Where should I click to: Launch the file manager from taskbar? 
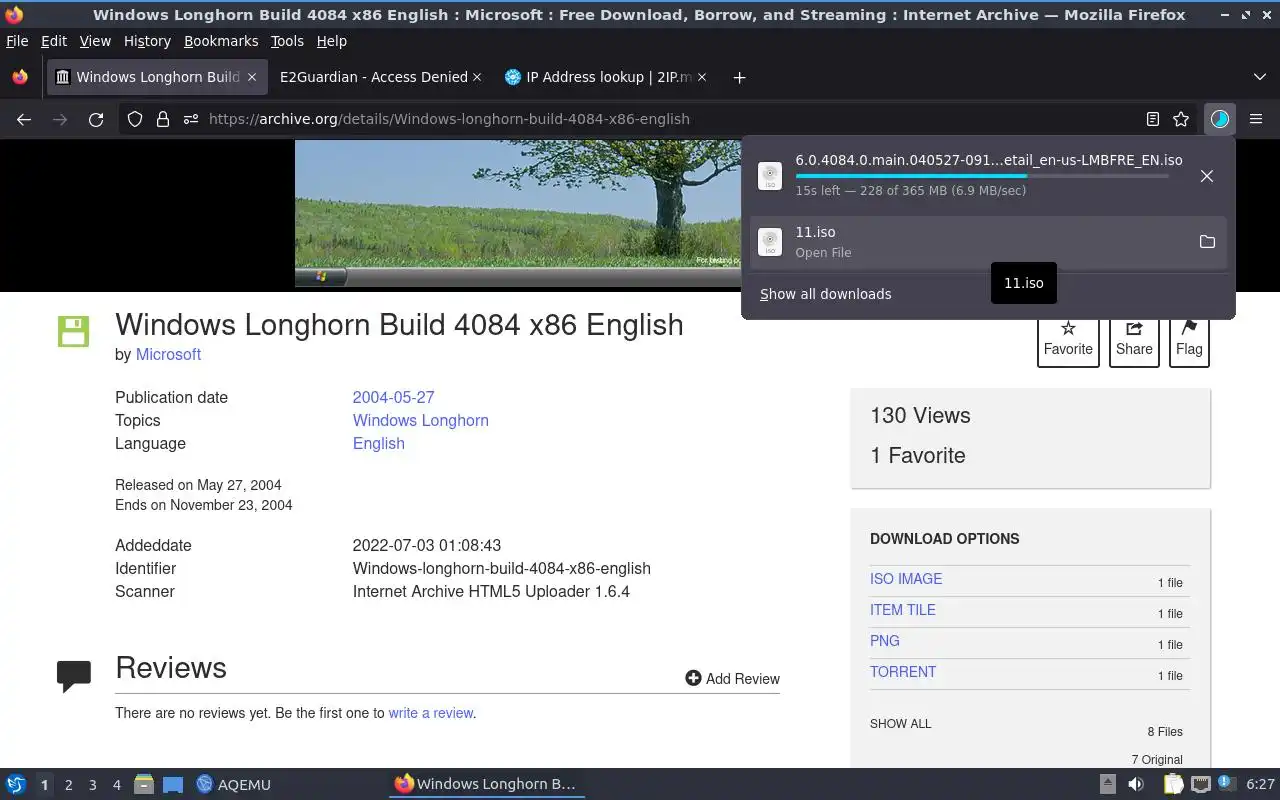tap(144, 784)
